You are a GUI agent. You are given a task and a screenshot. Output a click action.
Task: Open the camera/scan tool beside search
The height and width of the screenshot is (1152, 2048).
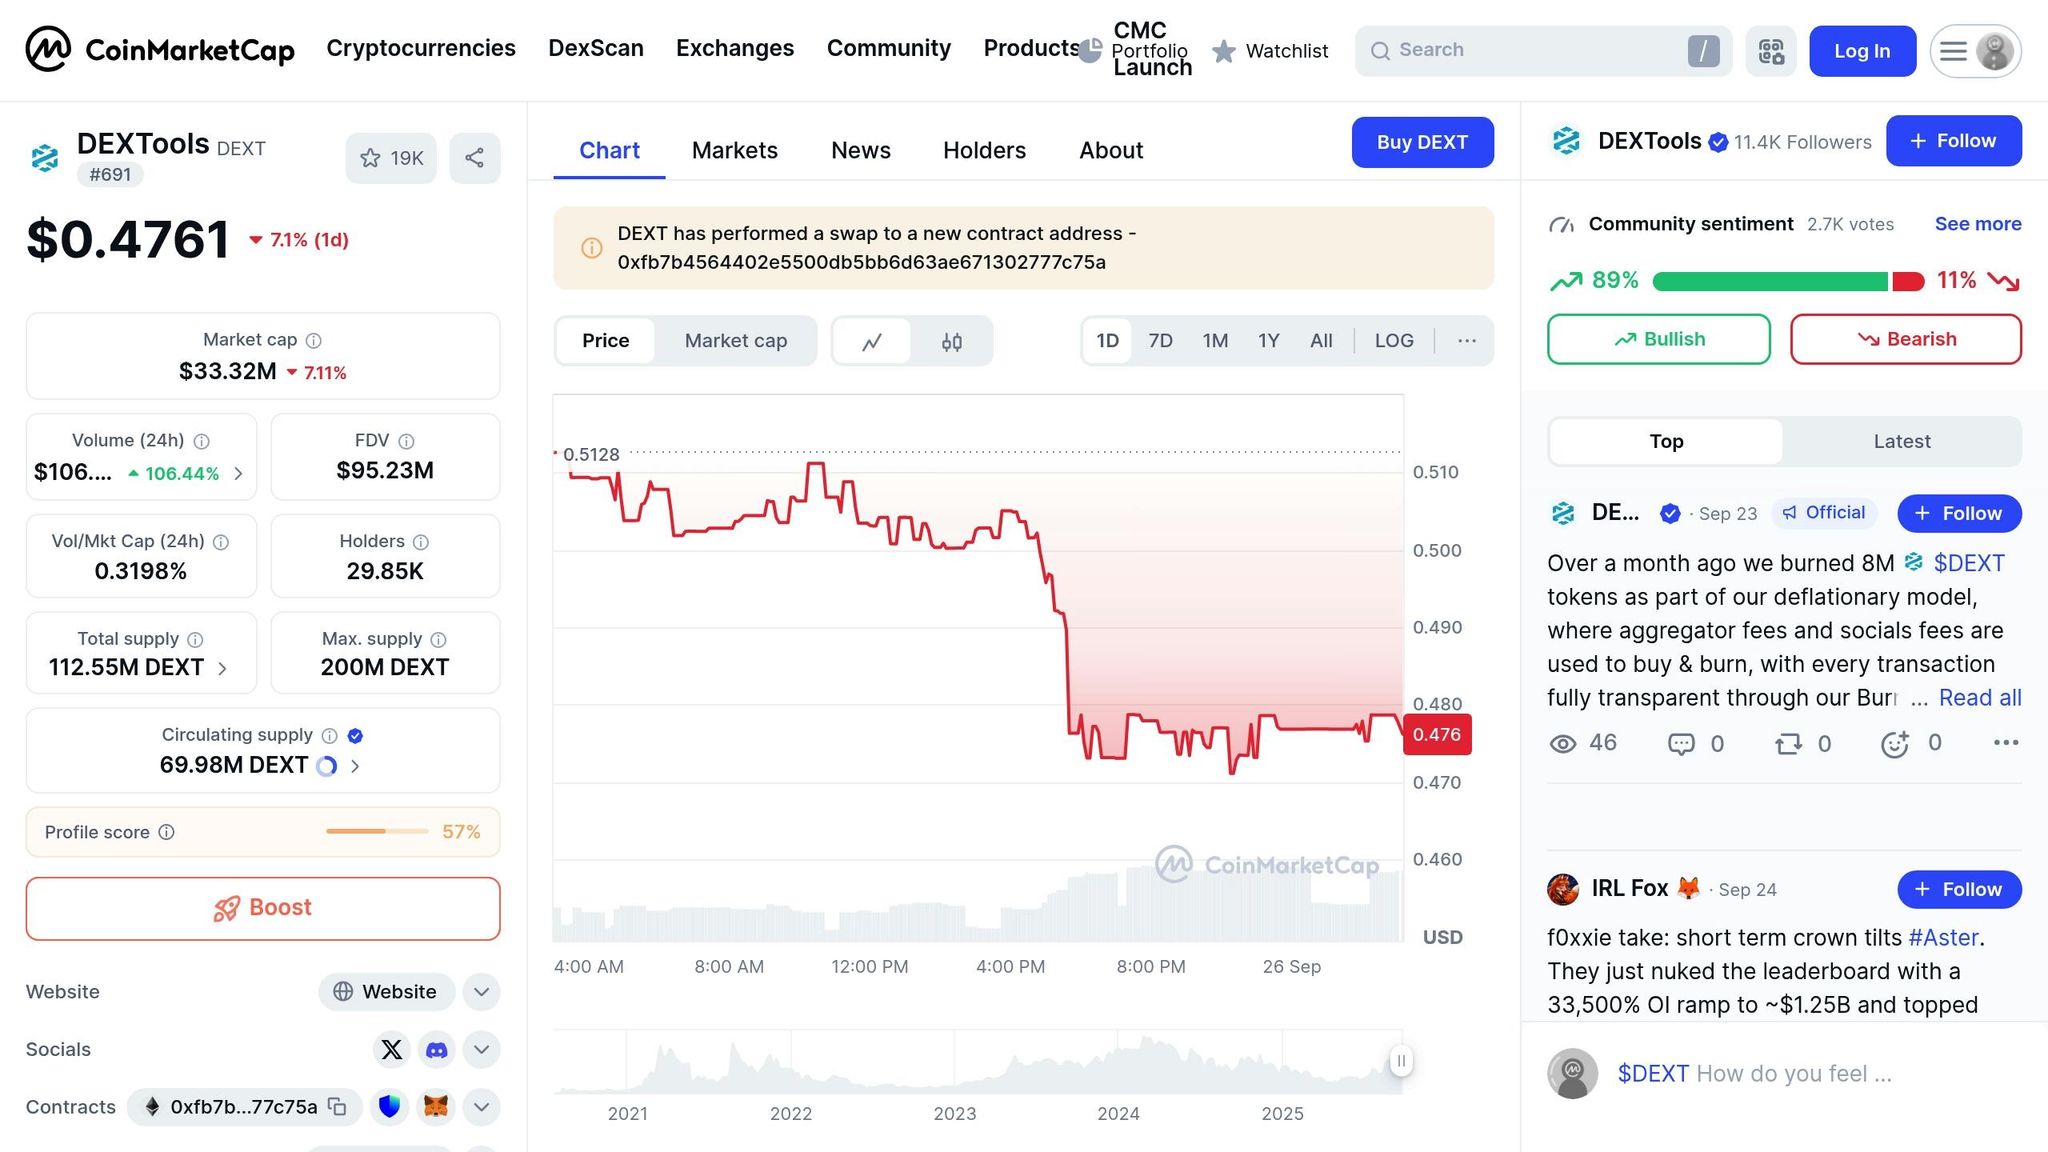(x=1770, y=50)
